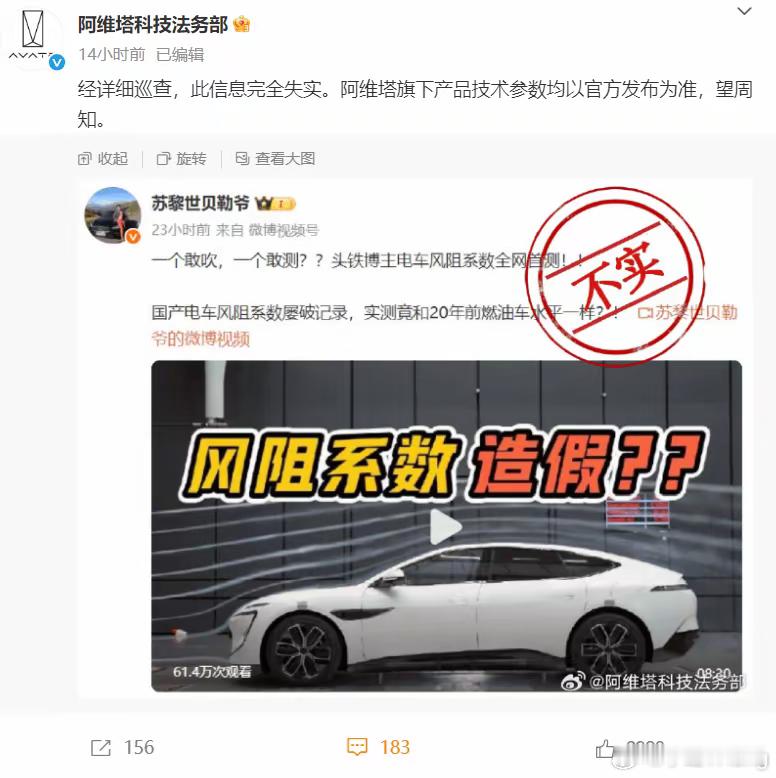The height and width of the screenshot is (778, 776).
Task: Click the repost share icon
Action: [101, 748]
